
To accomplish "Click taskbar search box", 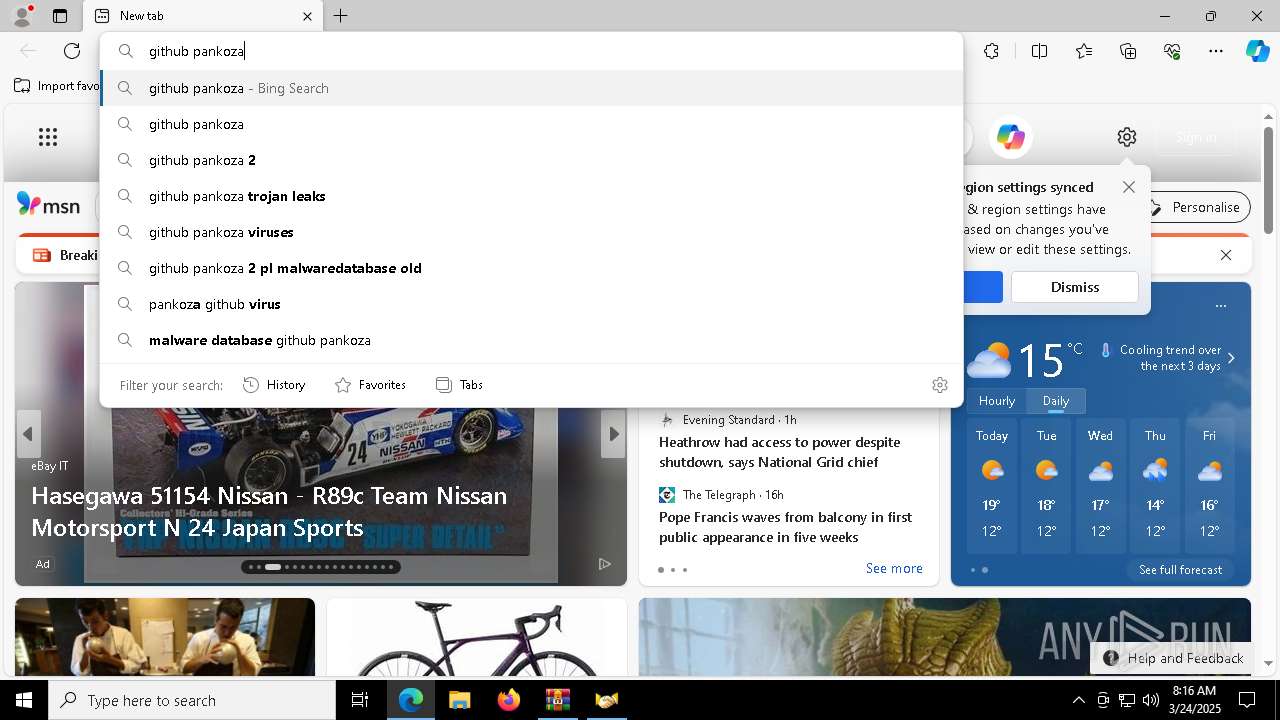I will click(x=192, y=700).
